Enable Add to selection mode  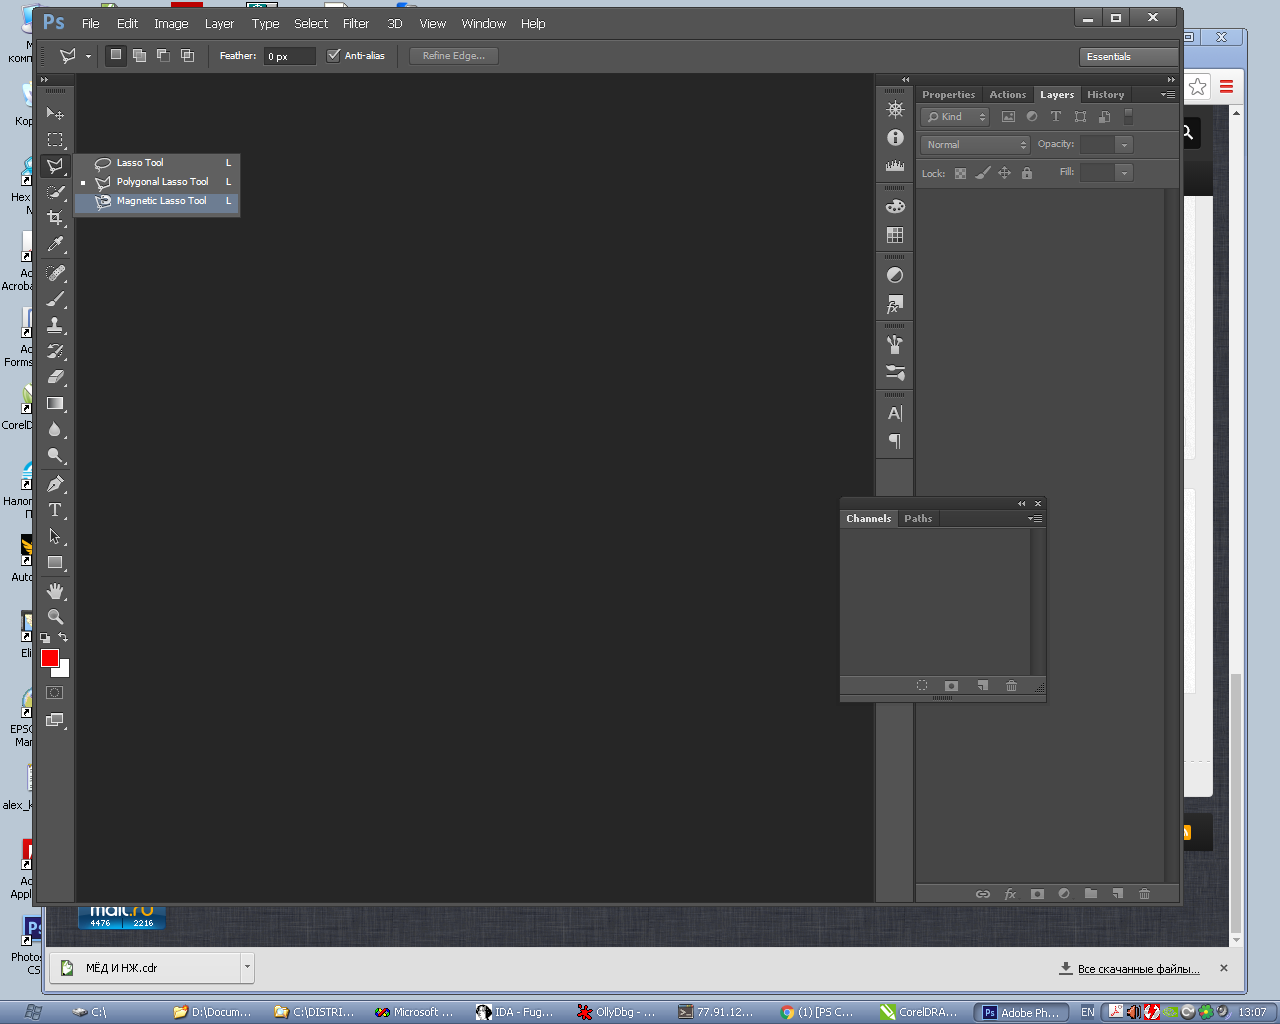point(139,55)
